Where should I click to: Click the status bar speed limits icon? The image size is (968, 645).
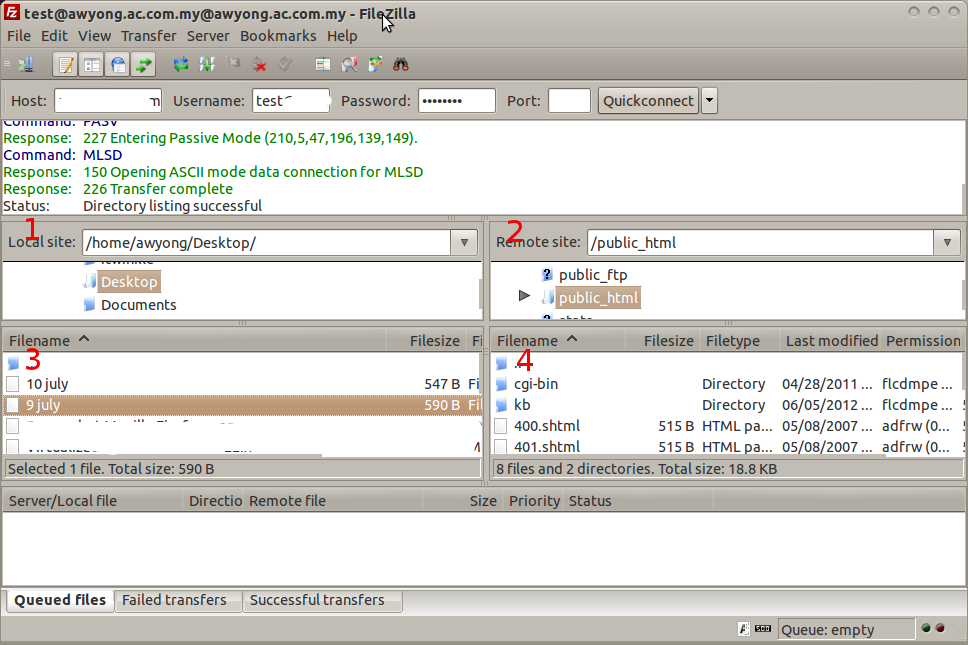click(763, 628)
